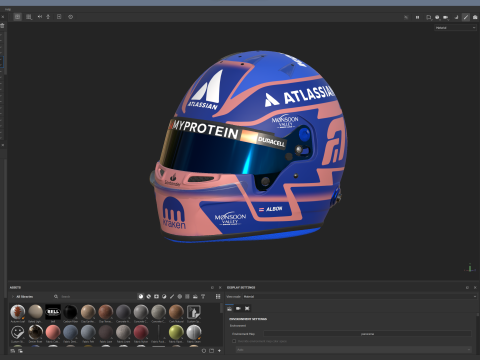
Task: Select the pink Fabric material sphere
Action: pyautogui.click(x=53, y=332)
